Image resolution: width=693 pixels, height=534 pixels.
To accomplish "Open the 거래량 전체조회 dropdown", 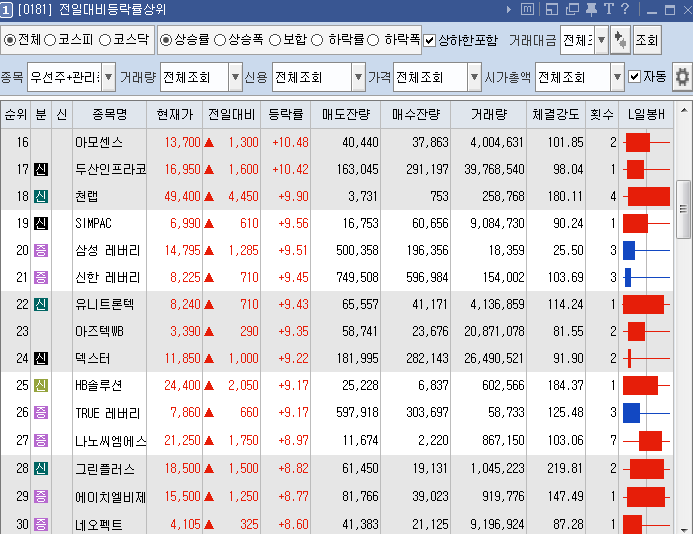I will [236, 77].
